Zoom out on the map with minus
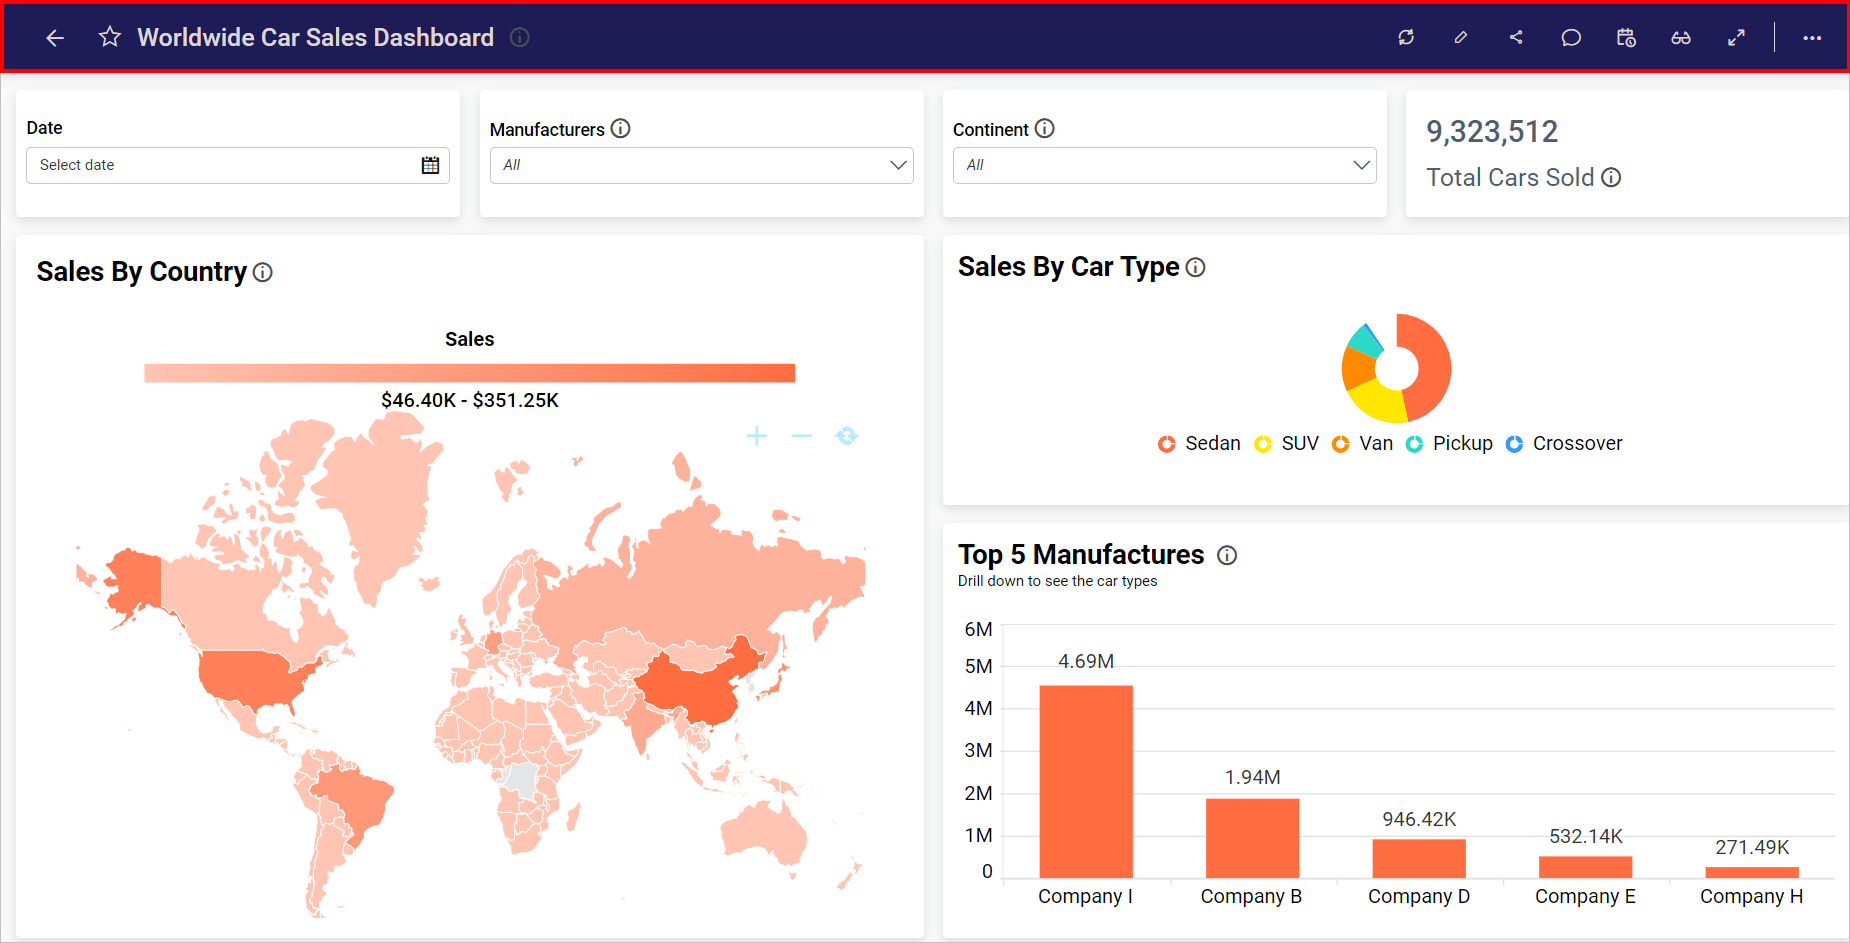 pos(802,436)
